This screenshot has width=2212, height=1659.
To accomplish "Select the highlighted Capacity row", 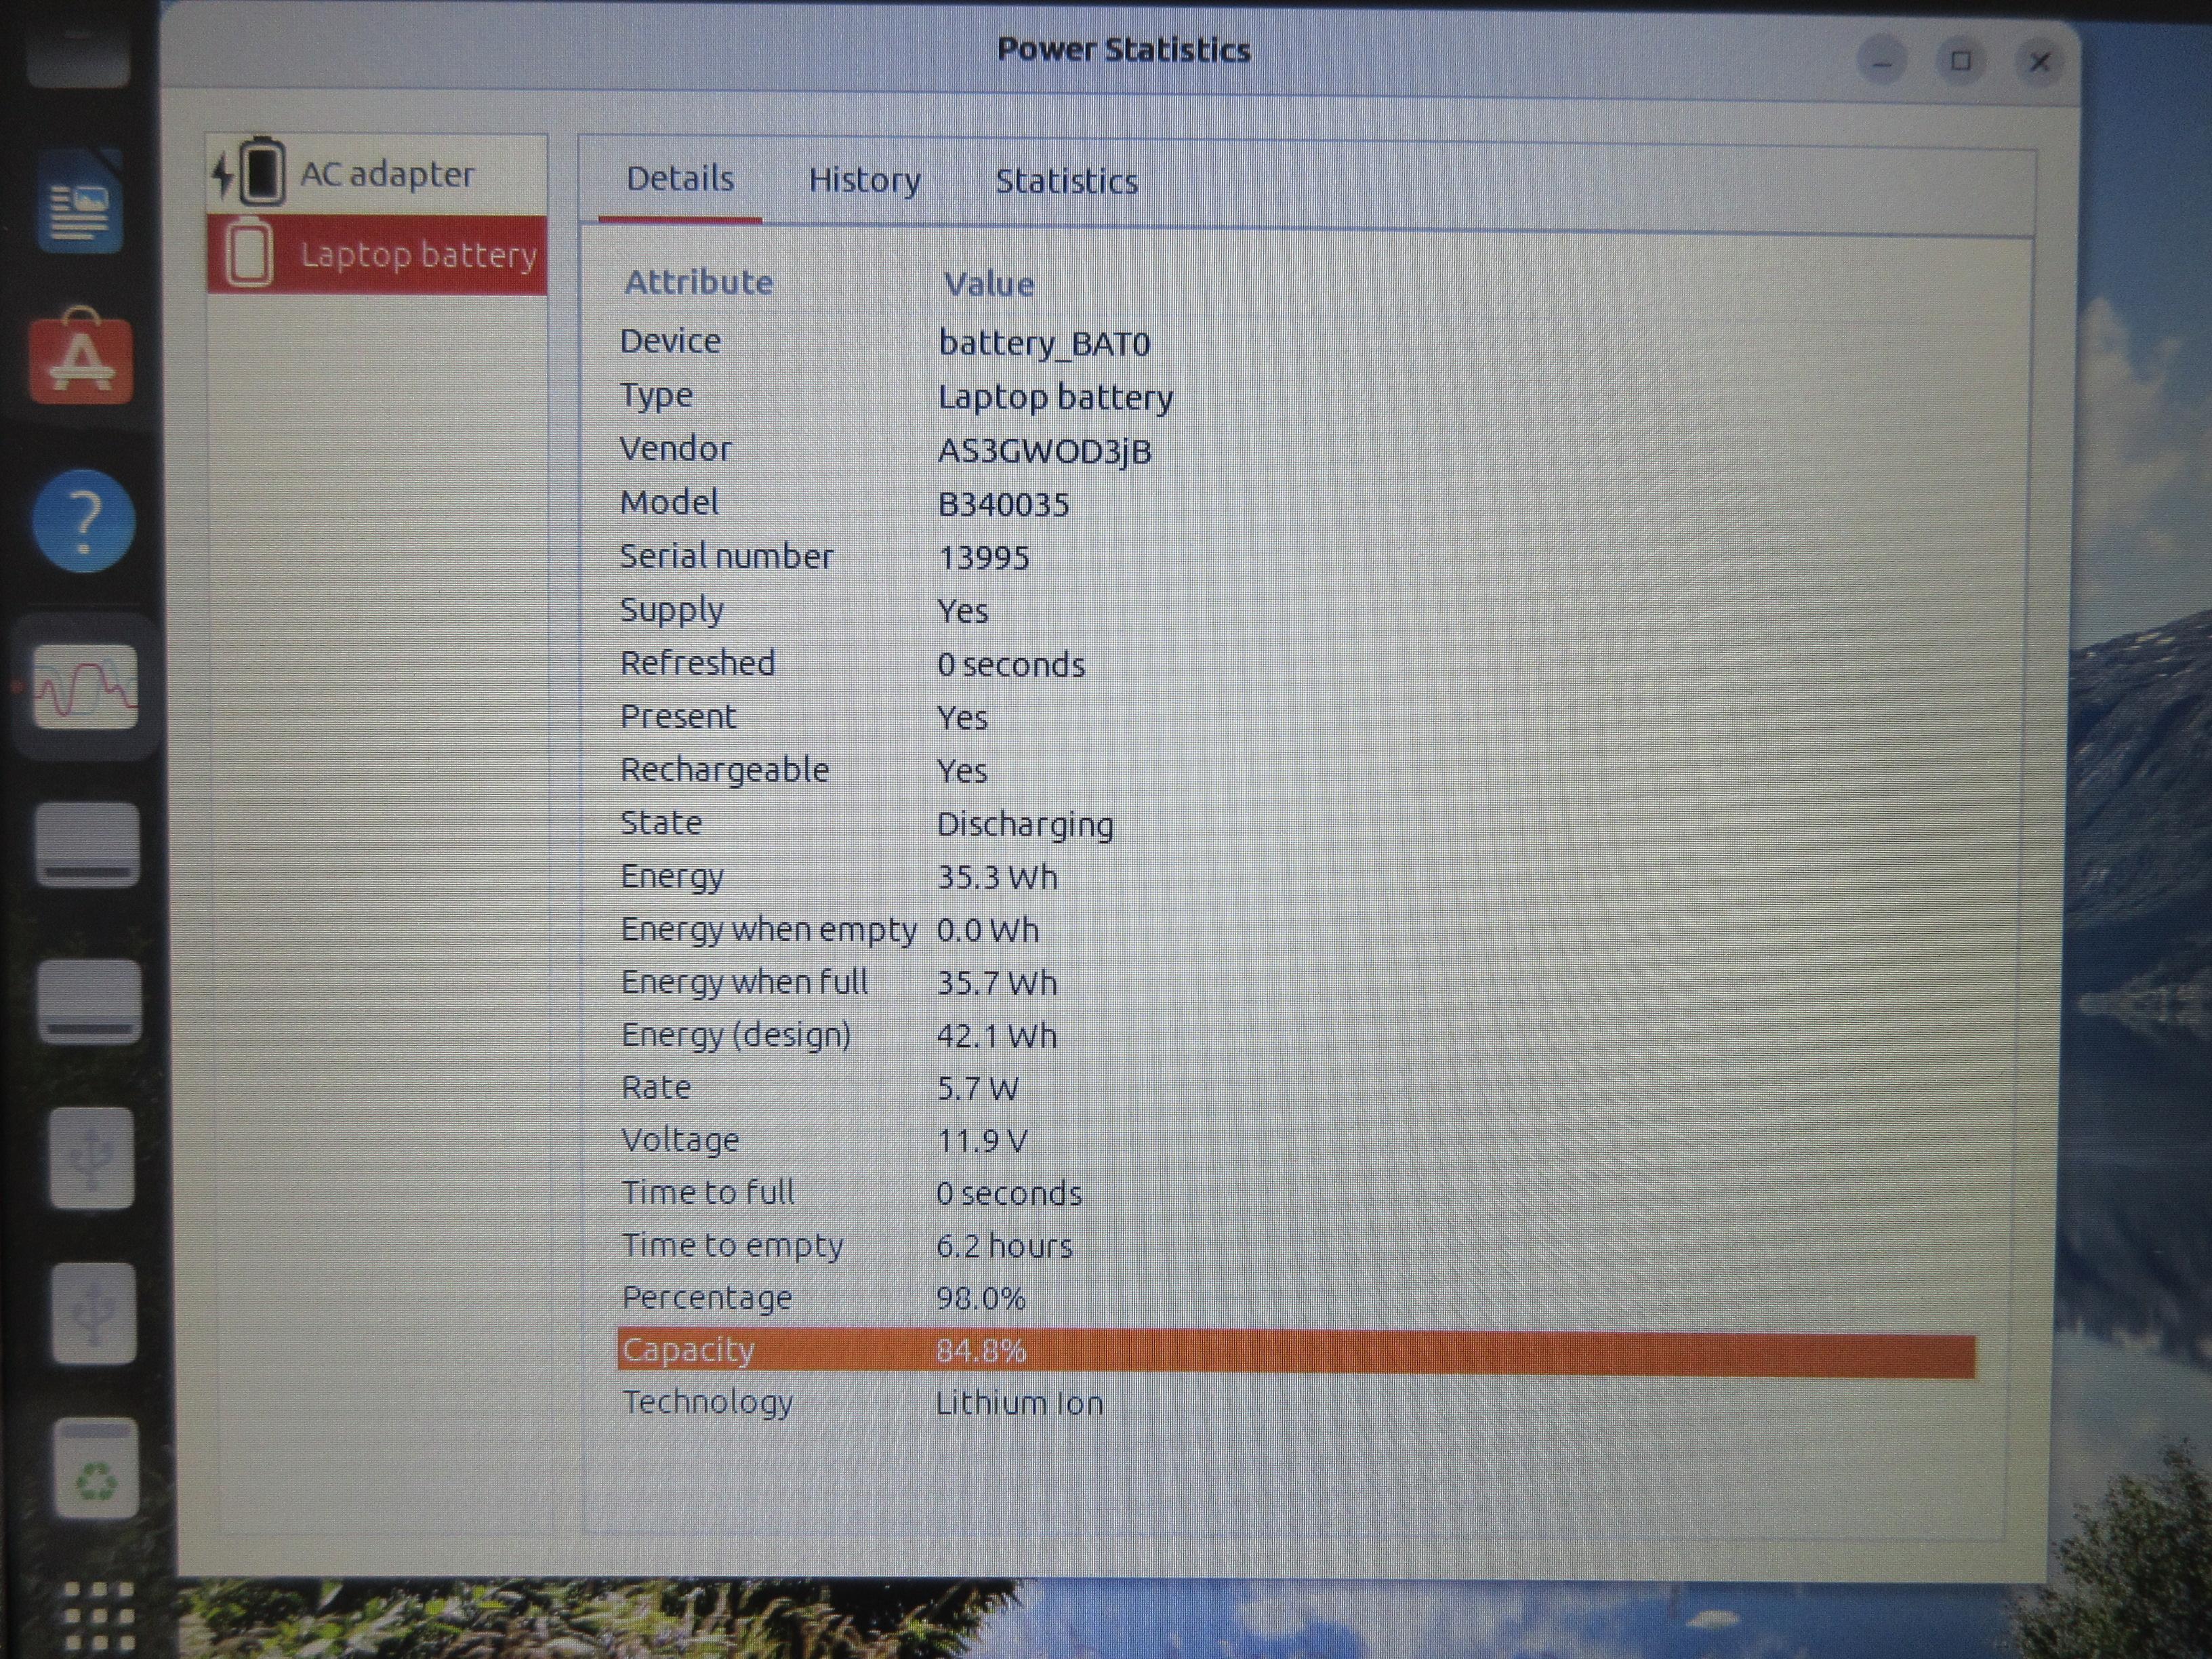I will pyautogui.click(x=1296, y=1352).
